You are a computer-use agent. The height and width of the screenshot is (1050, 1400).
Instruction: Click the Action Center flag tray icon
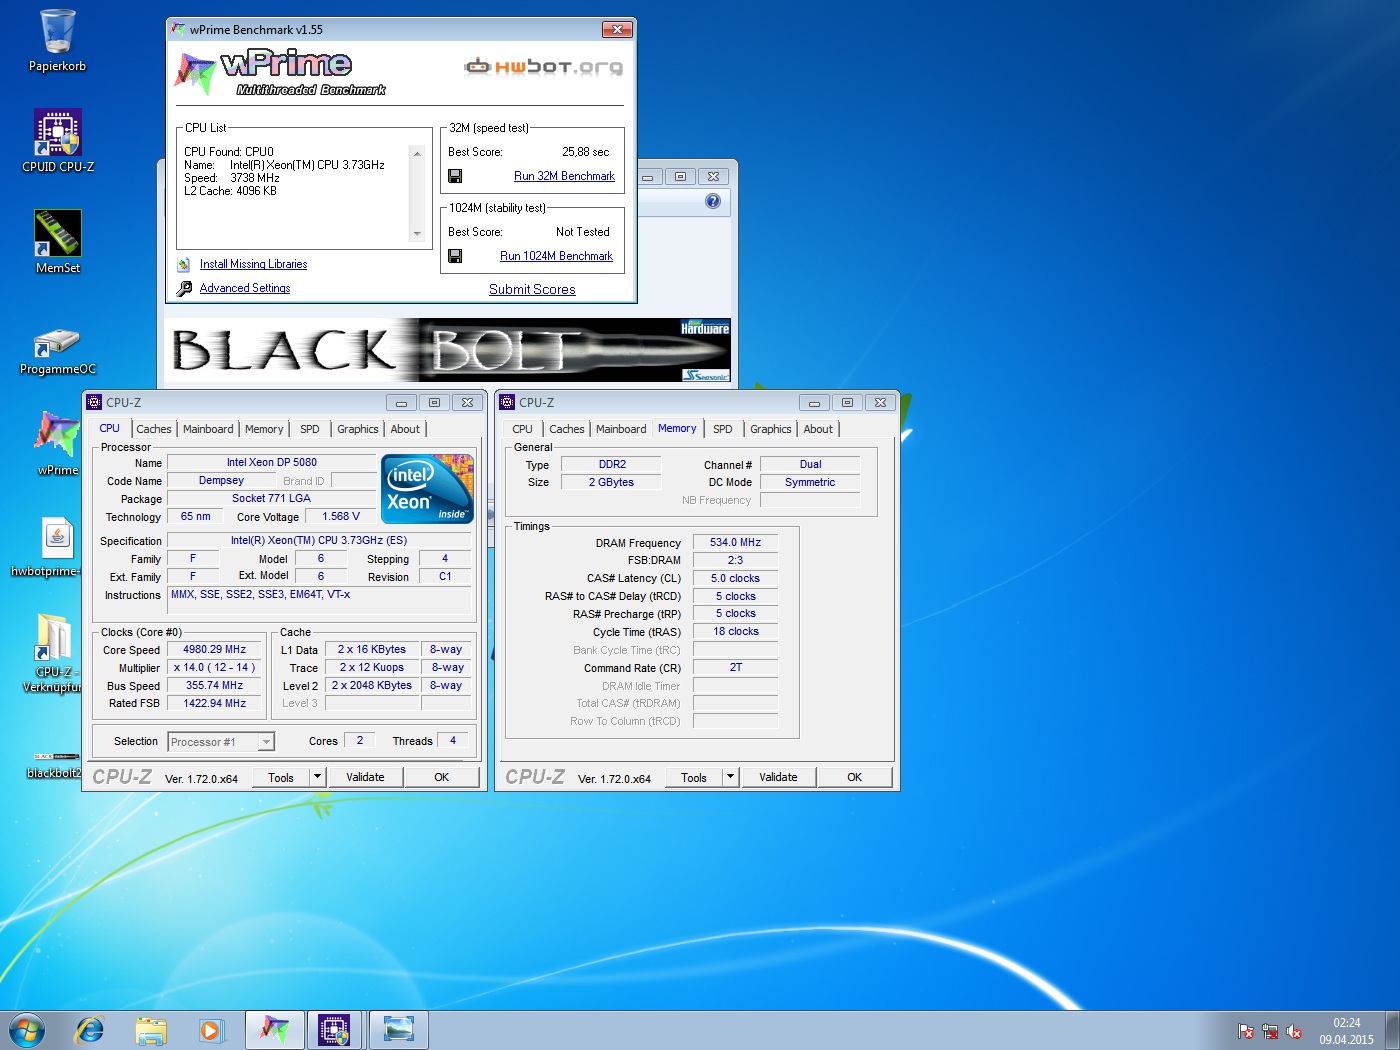[x=1246, y=1031]
